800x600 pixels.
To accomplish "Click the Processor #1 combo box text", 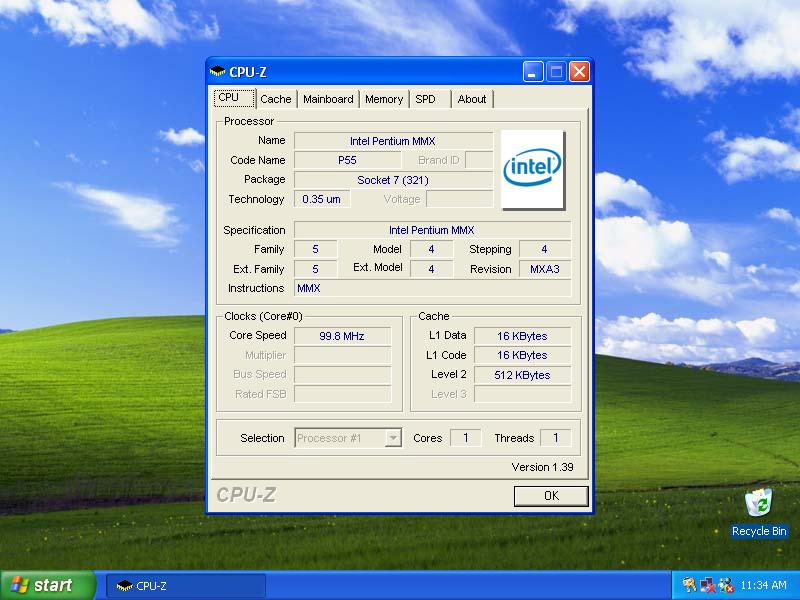I will [x=329, y=438].
